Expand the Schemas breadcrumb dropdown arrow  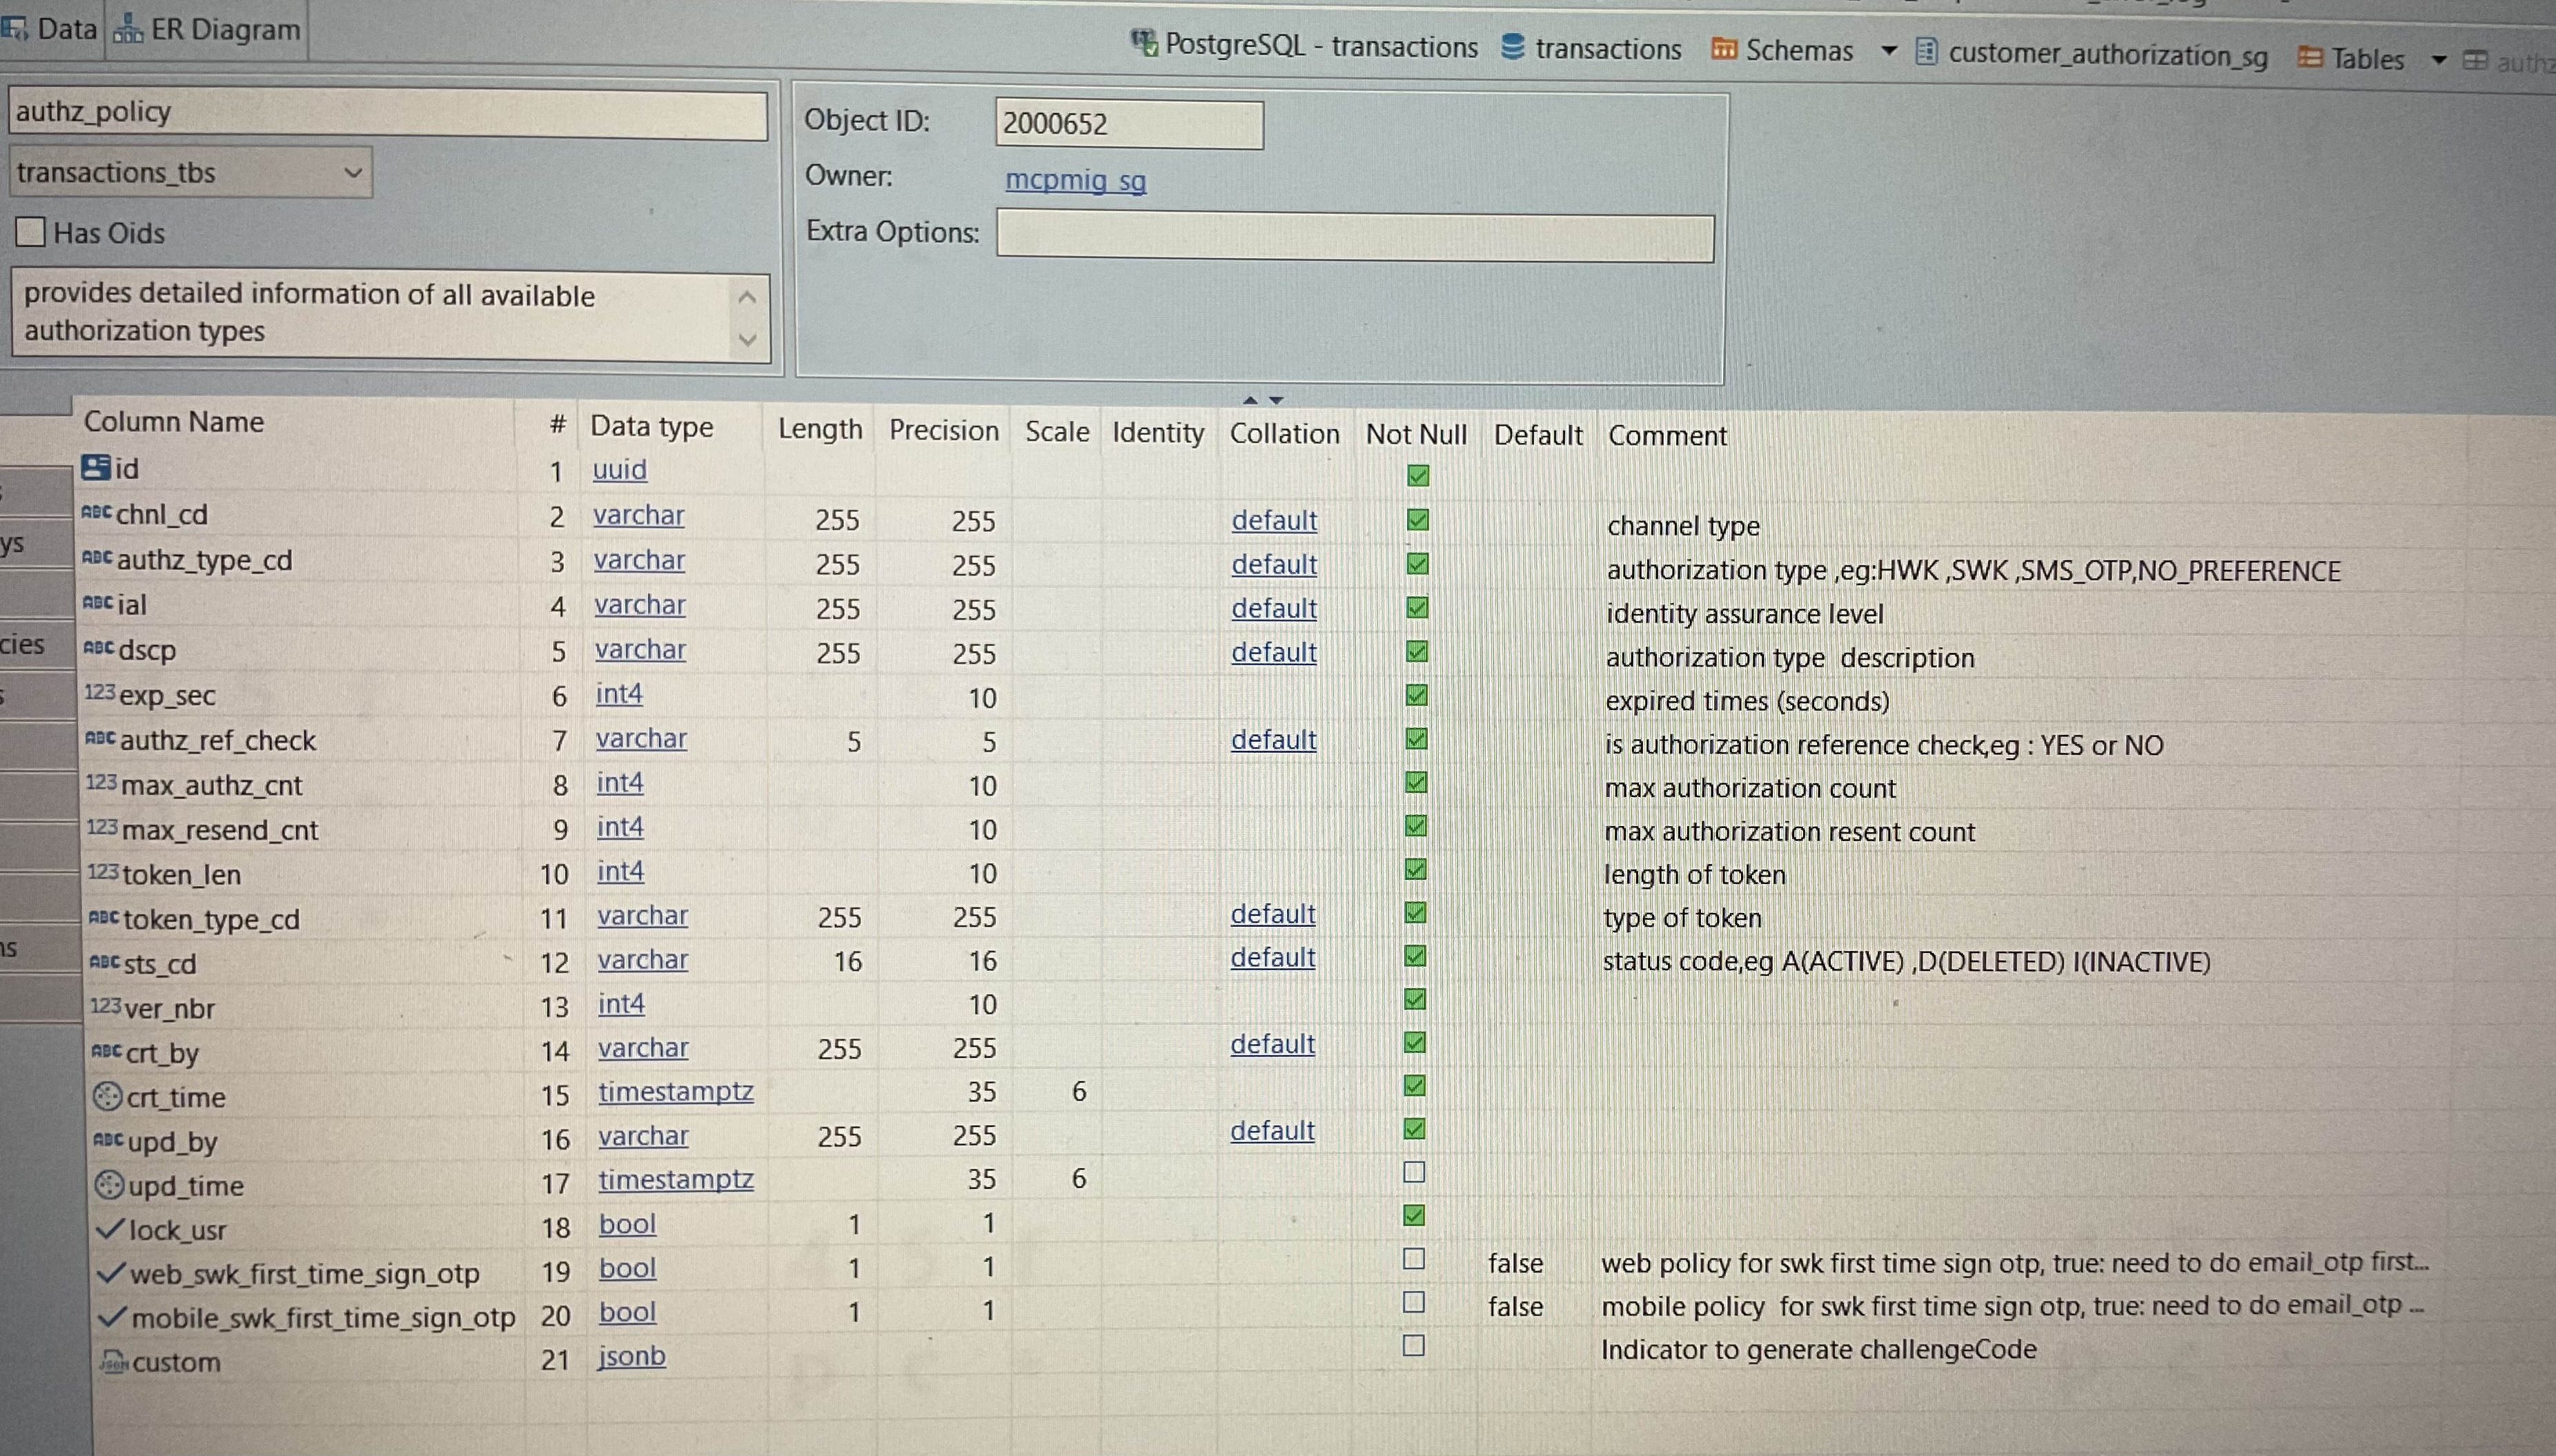pyautogui.click(x=1889, y=50)
